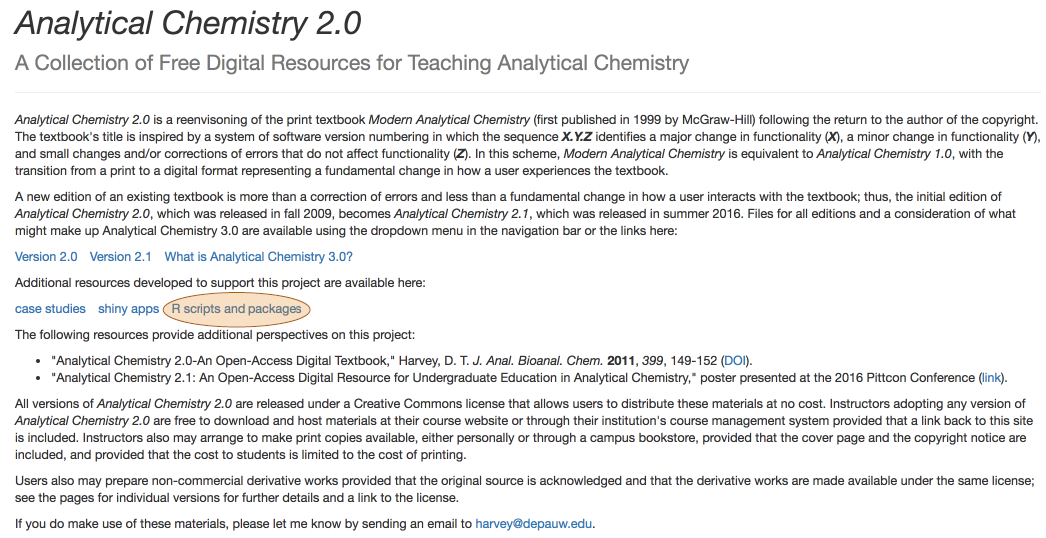Click the "If you do make use" sentence
The height and width of the screenshot is (538, 1046).
point(240,523)
